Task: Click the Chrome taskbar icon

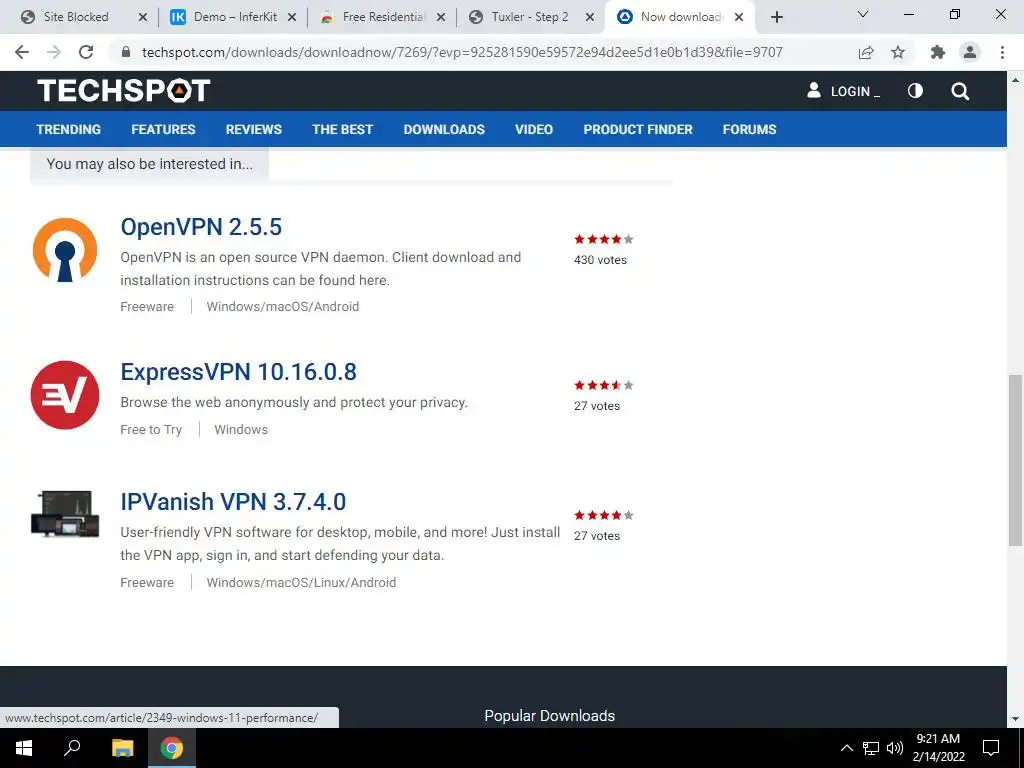Action: [172, 748]
